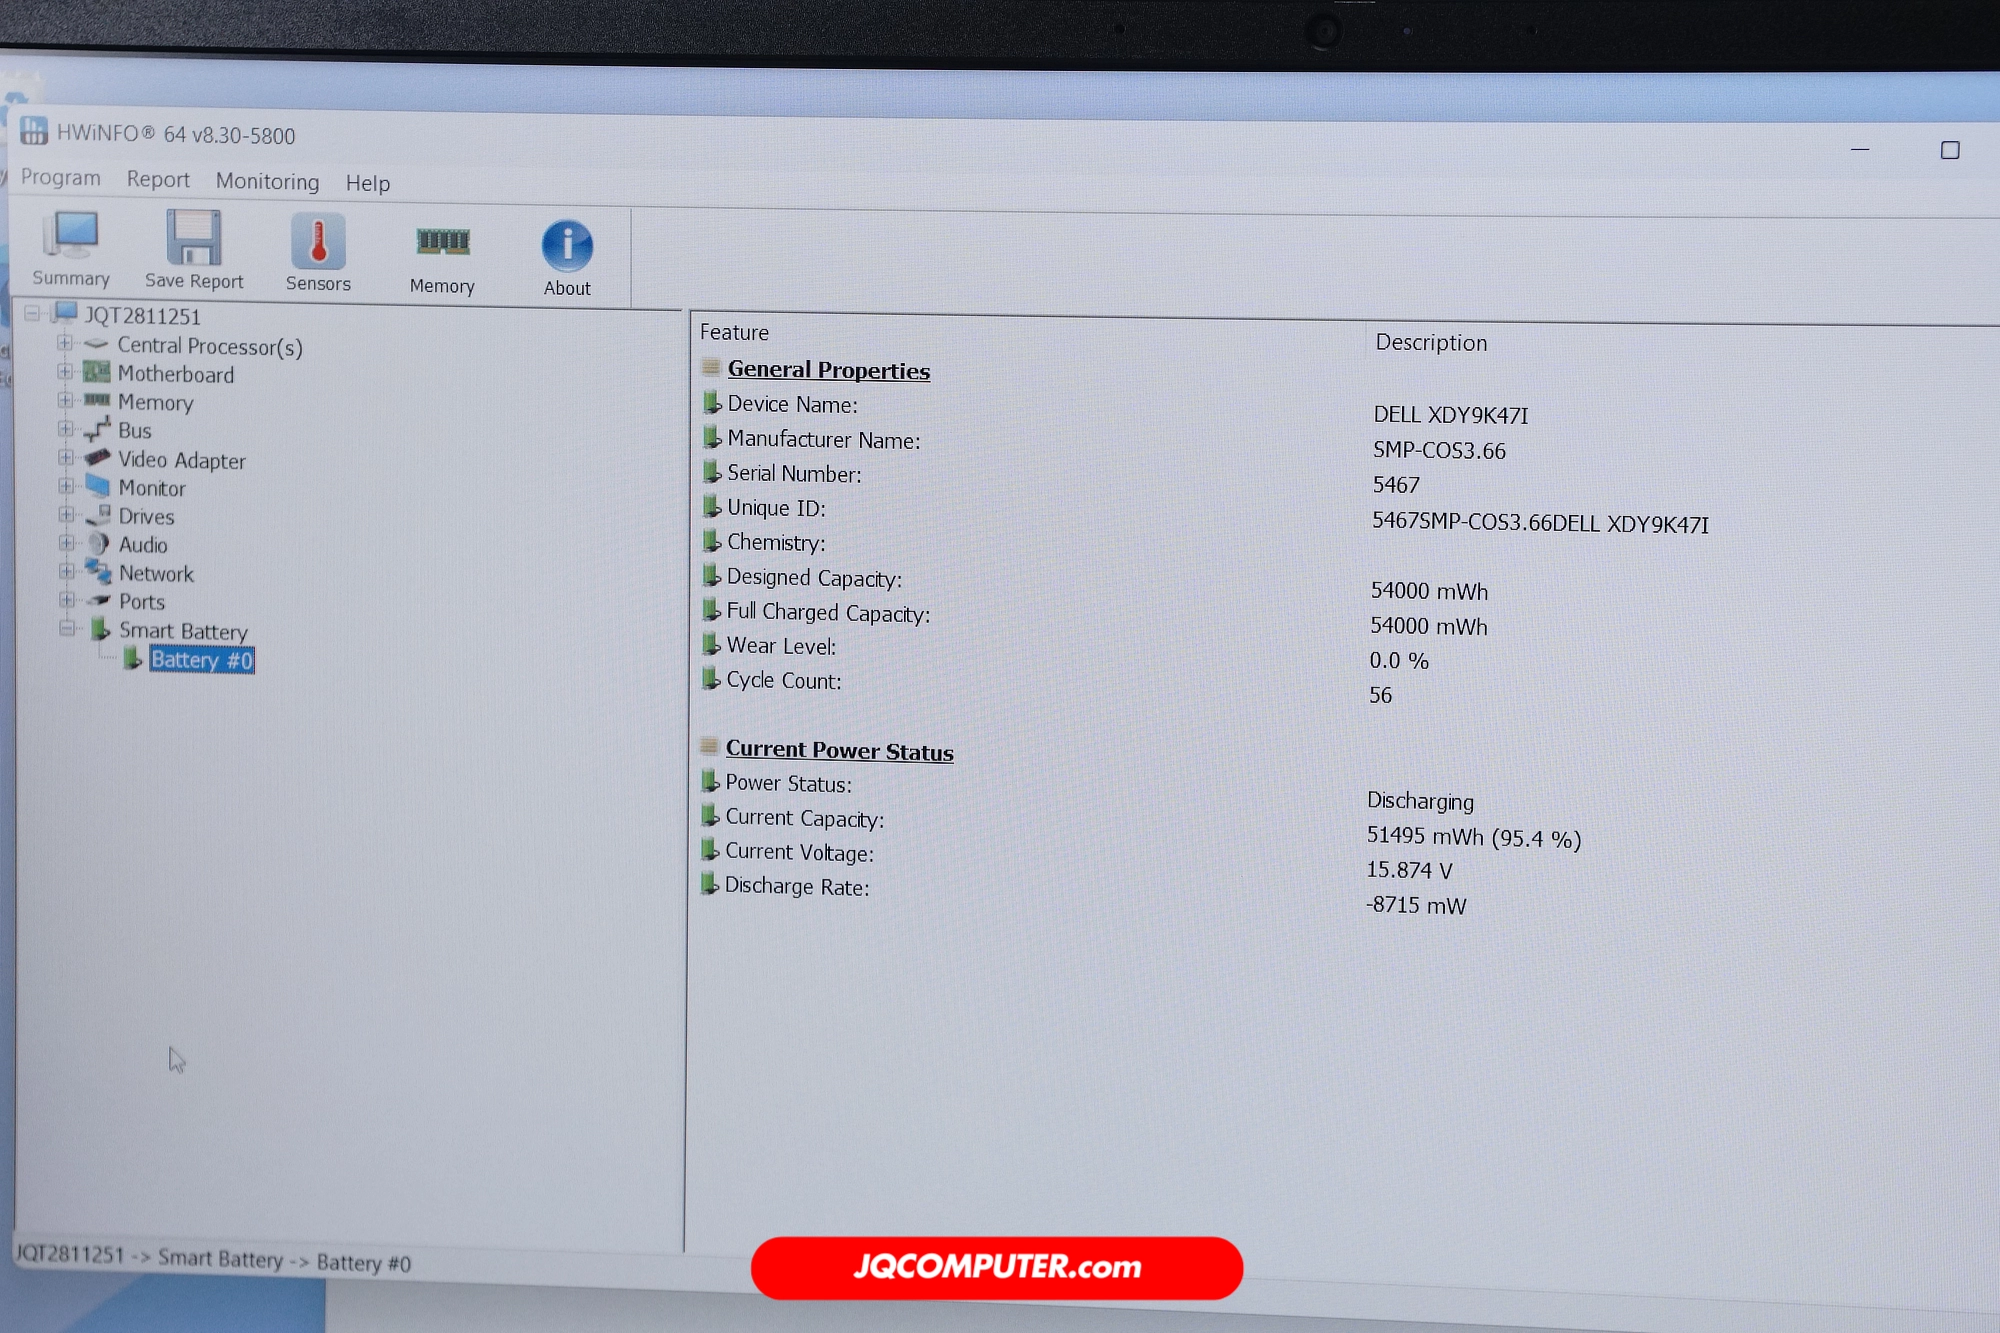The image size is (2000, 1333).
Task: Collapse the JQT2811251 root node
Action: 32,314
